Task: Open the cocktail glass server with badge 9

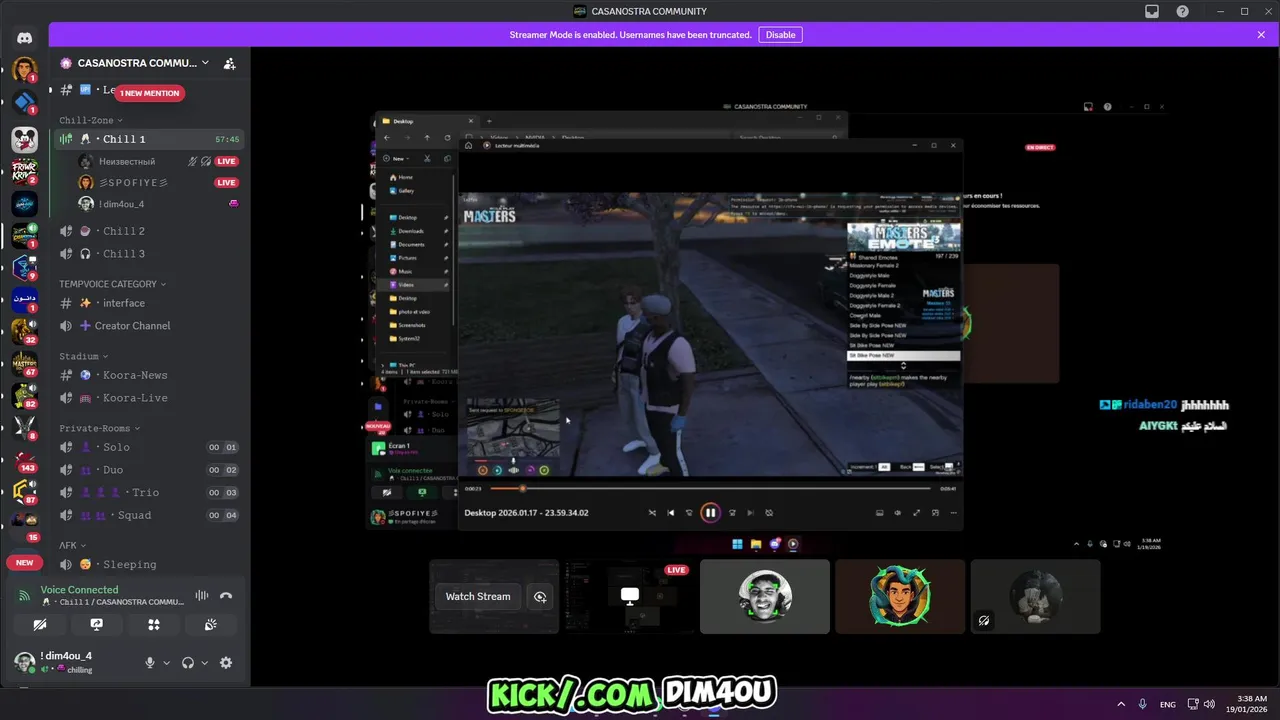Action: pyautogui.click(x=24, y=267)
